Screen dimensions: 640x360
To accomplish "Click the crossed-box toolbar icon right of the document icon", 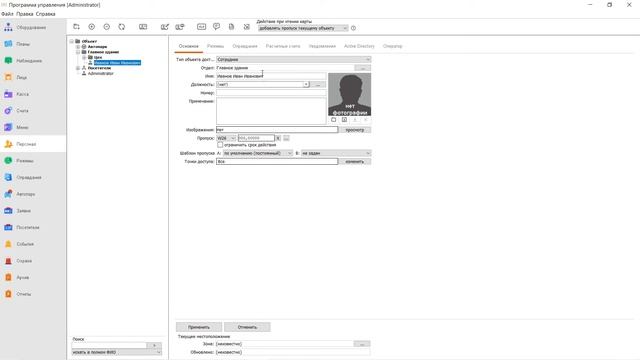I will pyautogui.click(x=247, y=27).
